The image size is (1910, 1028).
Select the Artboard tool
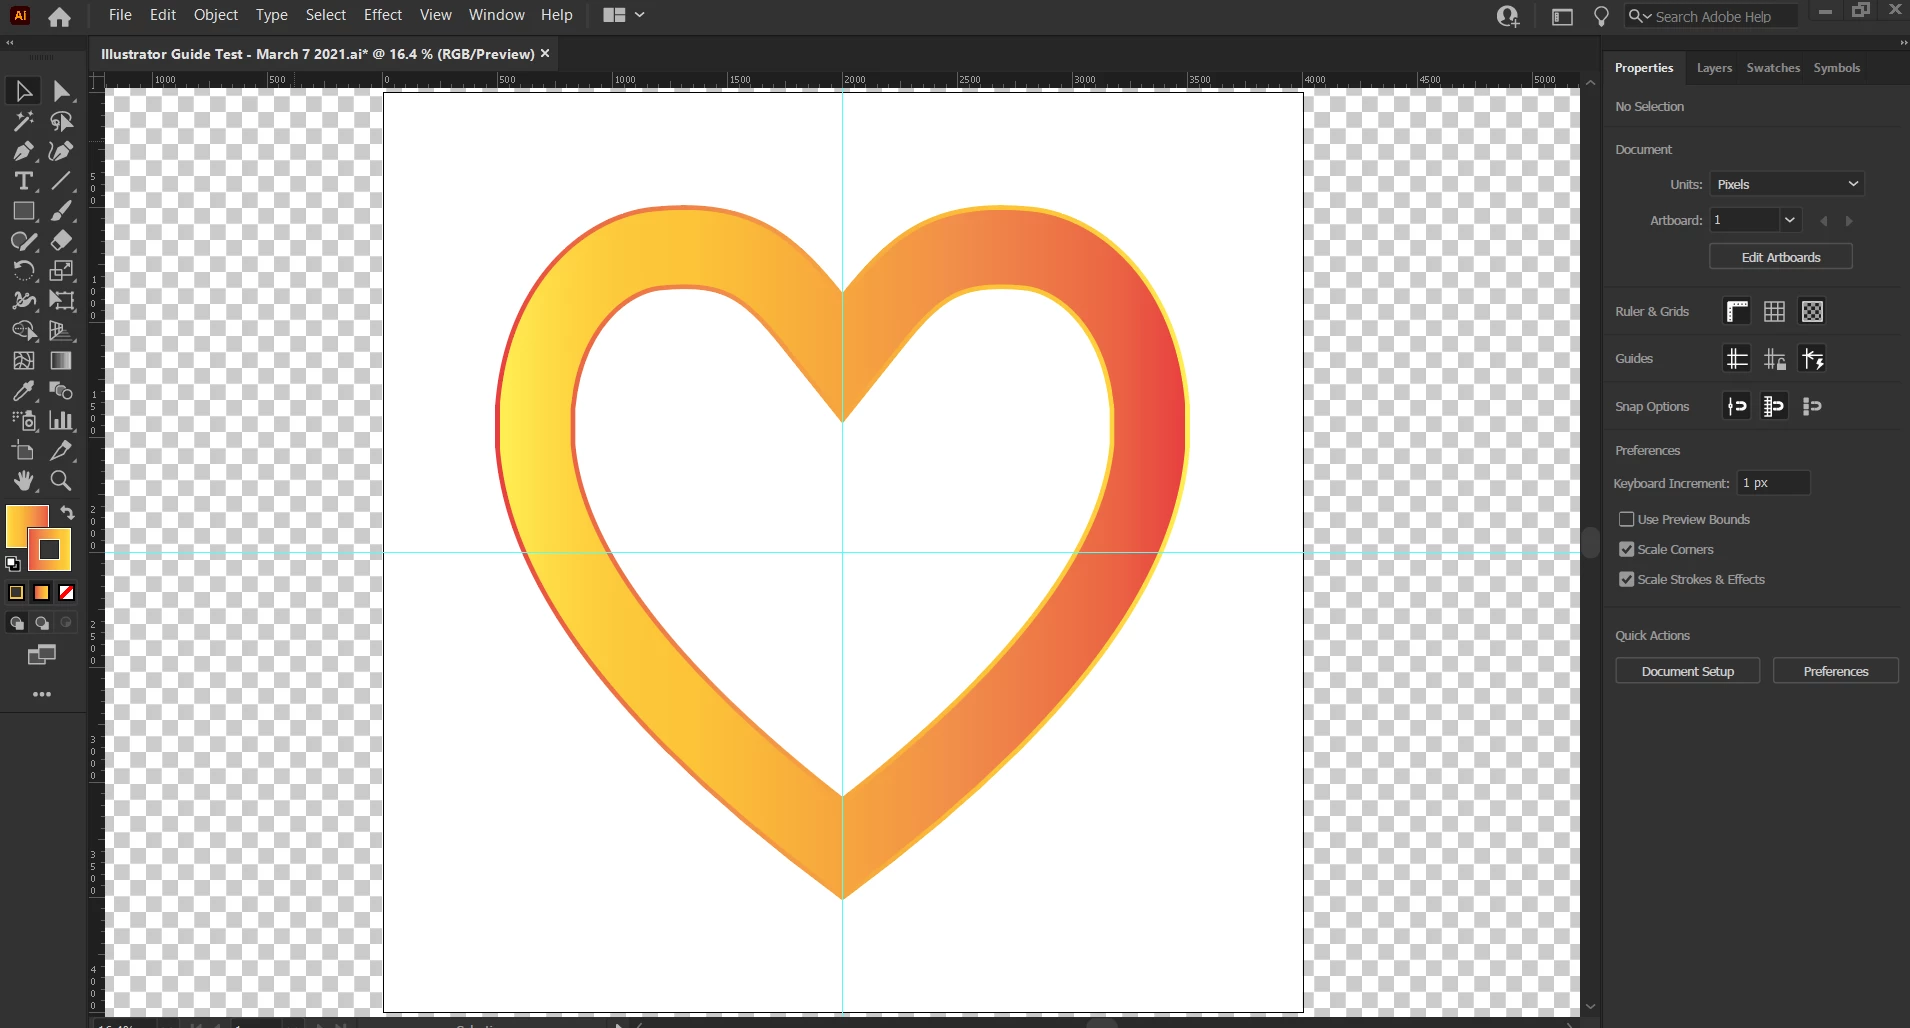click(24, 451)
